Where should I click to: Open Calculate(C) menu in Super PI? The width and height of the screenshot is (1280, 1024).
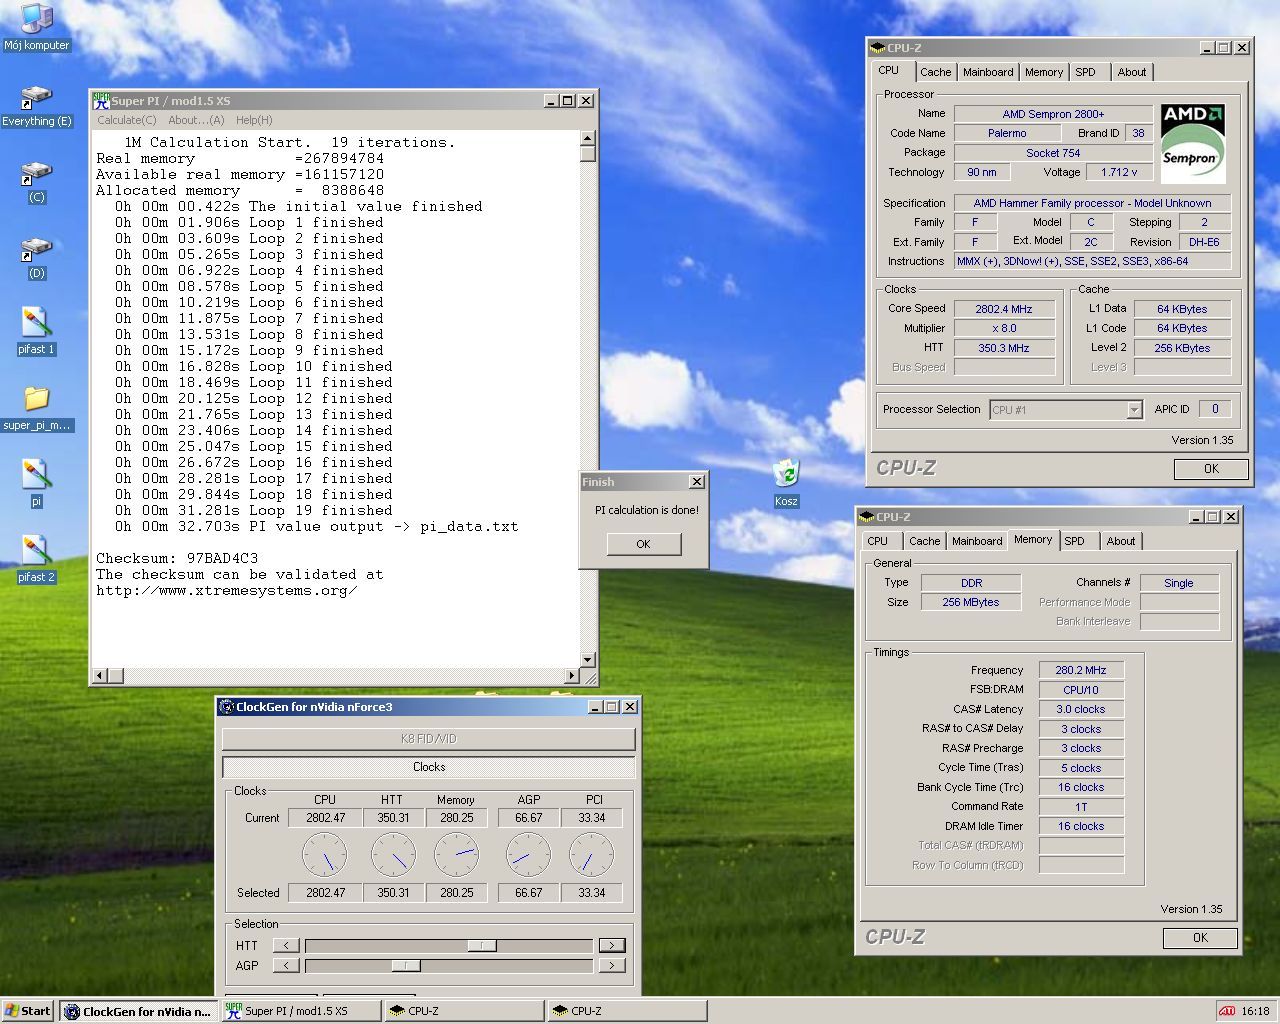126,120
